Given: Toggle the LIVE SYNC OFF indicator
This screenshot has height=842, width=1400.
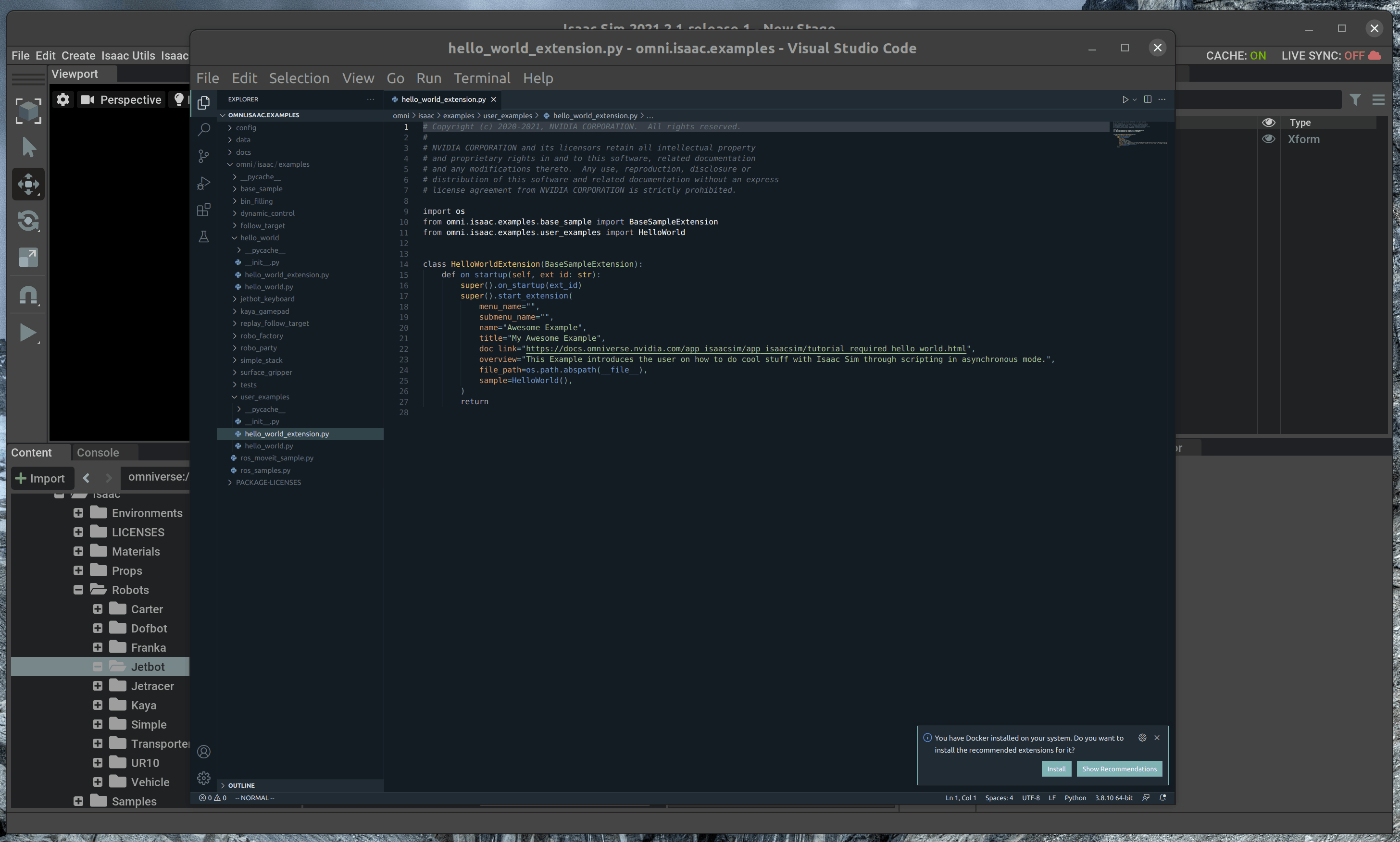Looking at the screenshot, I should point(1331,56).
